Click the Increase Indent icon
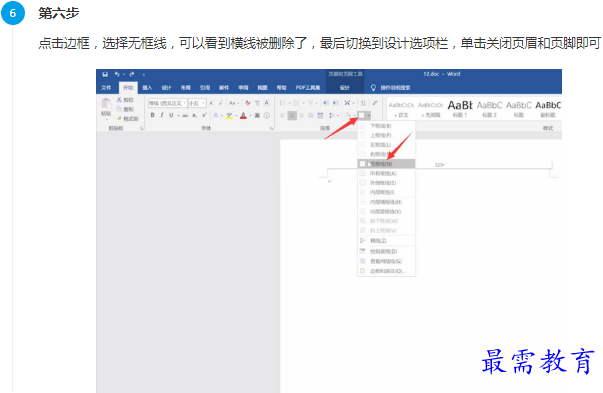 click(335, 103)
